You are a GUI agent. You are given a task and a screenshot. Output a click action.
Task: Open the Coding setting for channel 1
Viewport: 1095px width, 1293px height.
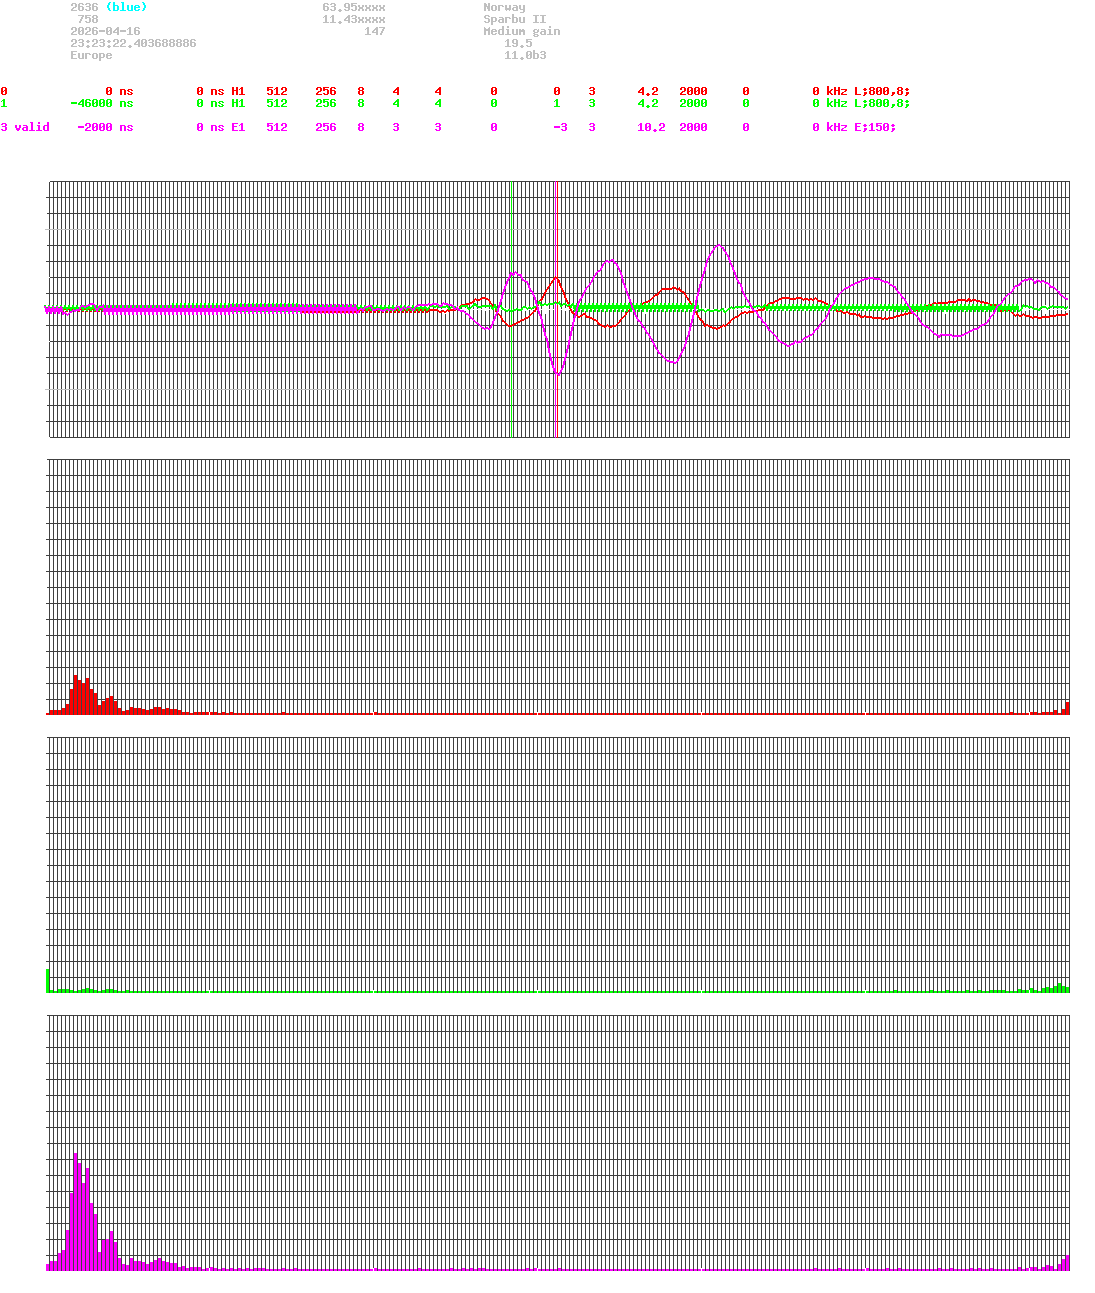click(x=591, y=103)
